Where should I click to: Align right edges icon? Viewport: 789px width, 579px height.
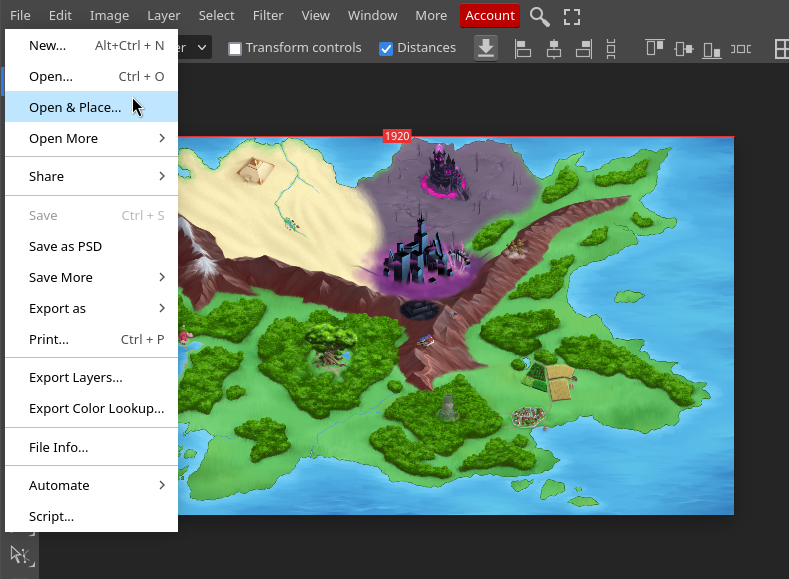[x=584, y=48]
